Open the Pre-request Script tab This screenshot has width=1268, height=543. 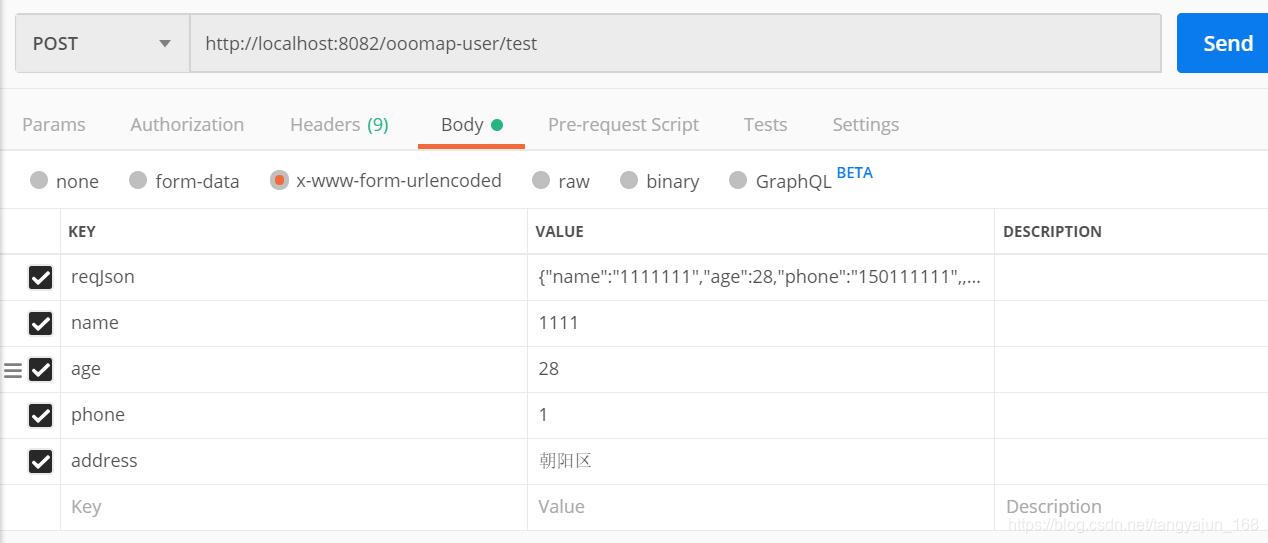point(623,125)
